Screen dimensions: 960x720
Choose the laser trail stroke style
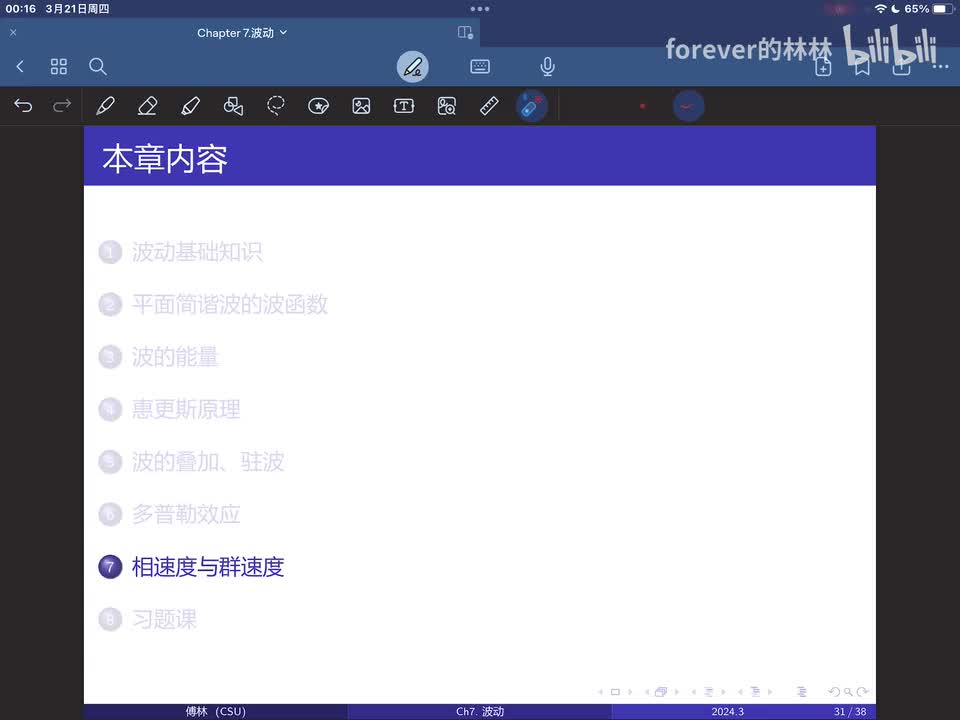click(x=688, y=107)
